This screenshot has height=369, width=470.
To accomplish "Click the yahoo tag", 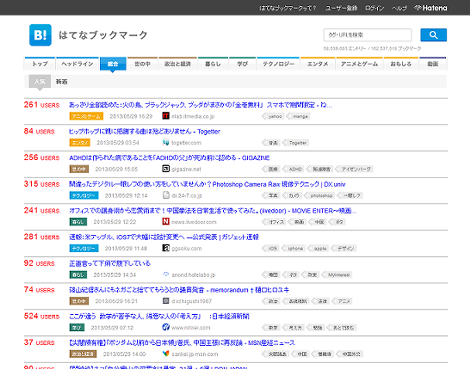I will click(274, 116).
